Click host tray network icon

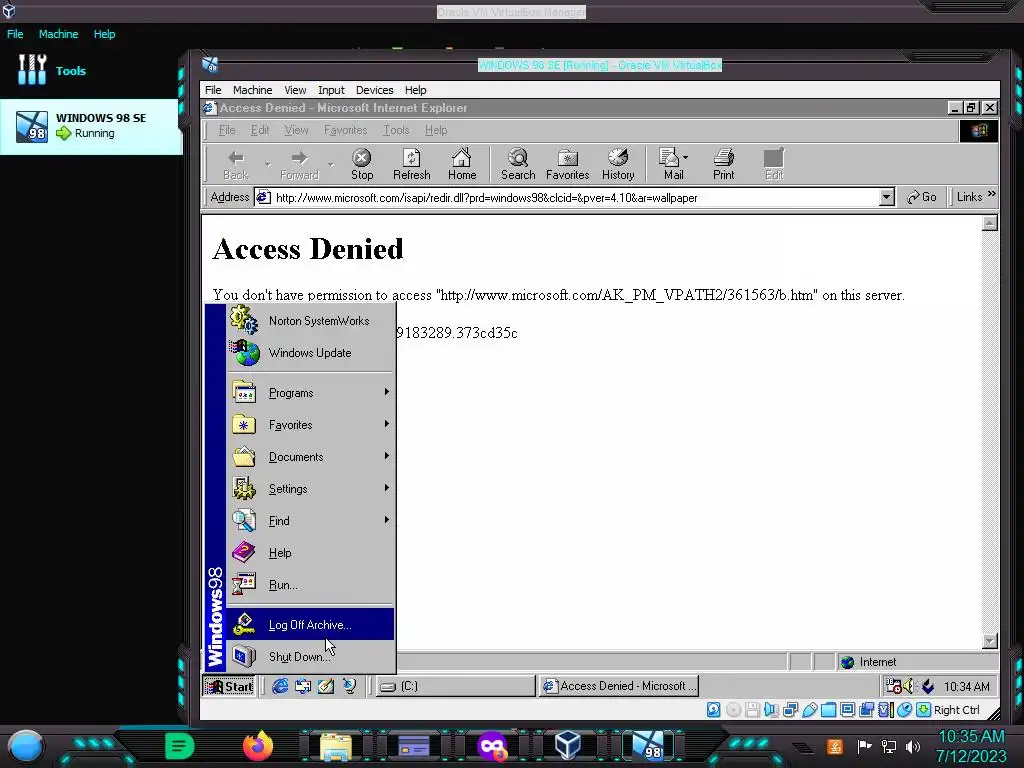tap(889, 746)
